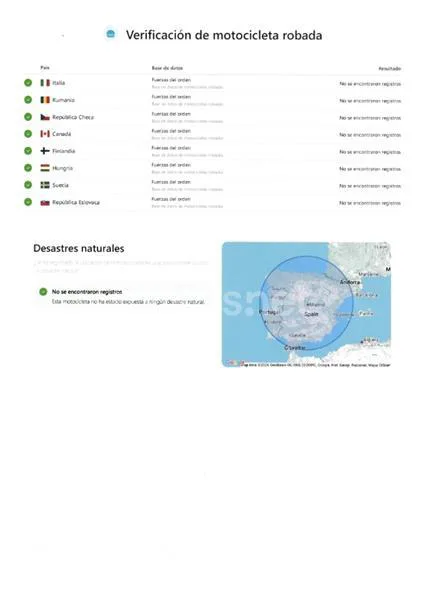Click the Finland flag icon
This screenshot has width=424, height=600.
[45, 151]
